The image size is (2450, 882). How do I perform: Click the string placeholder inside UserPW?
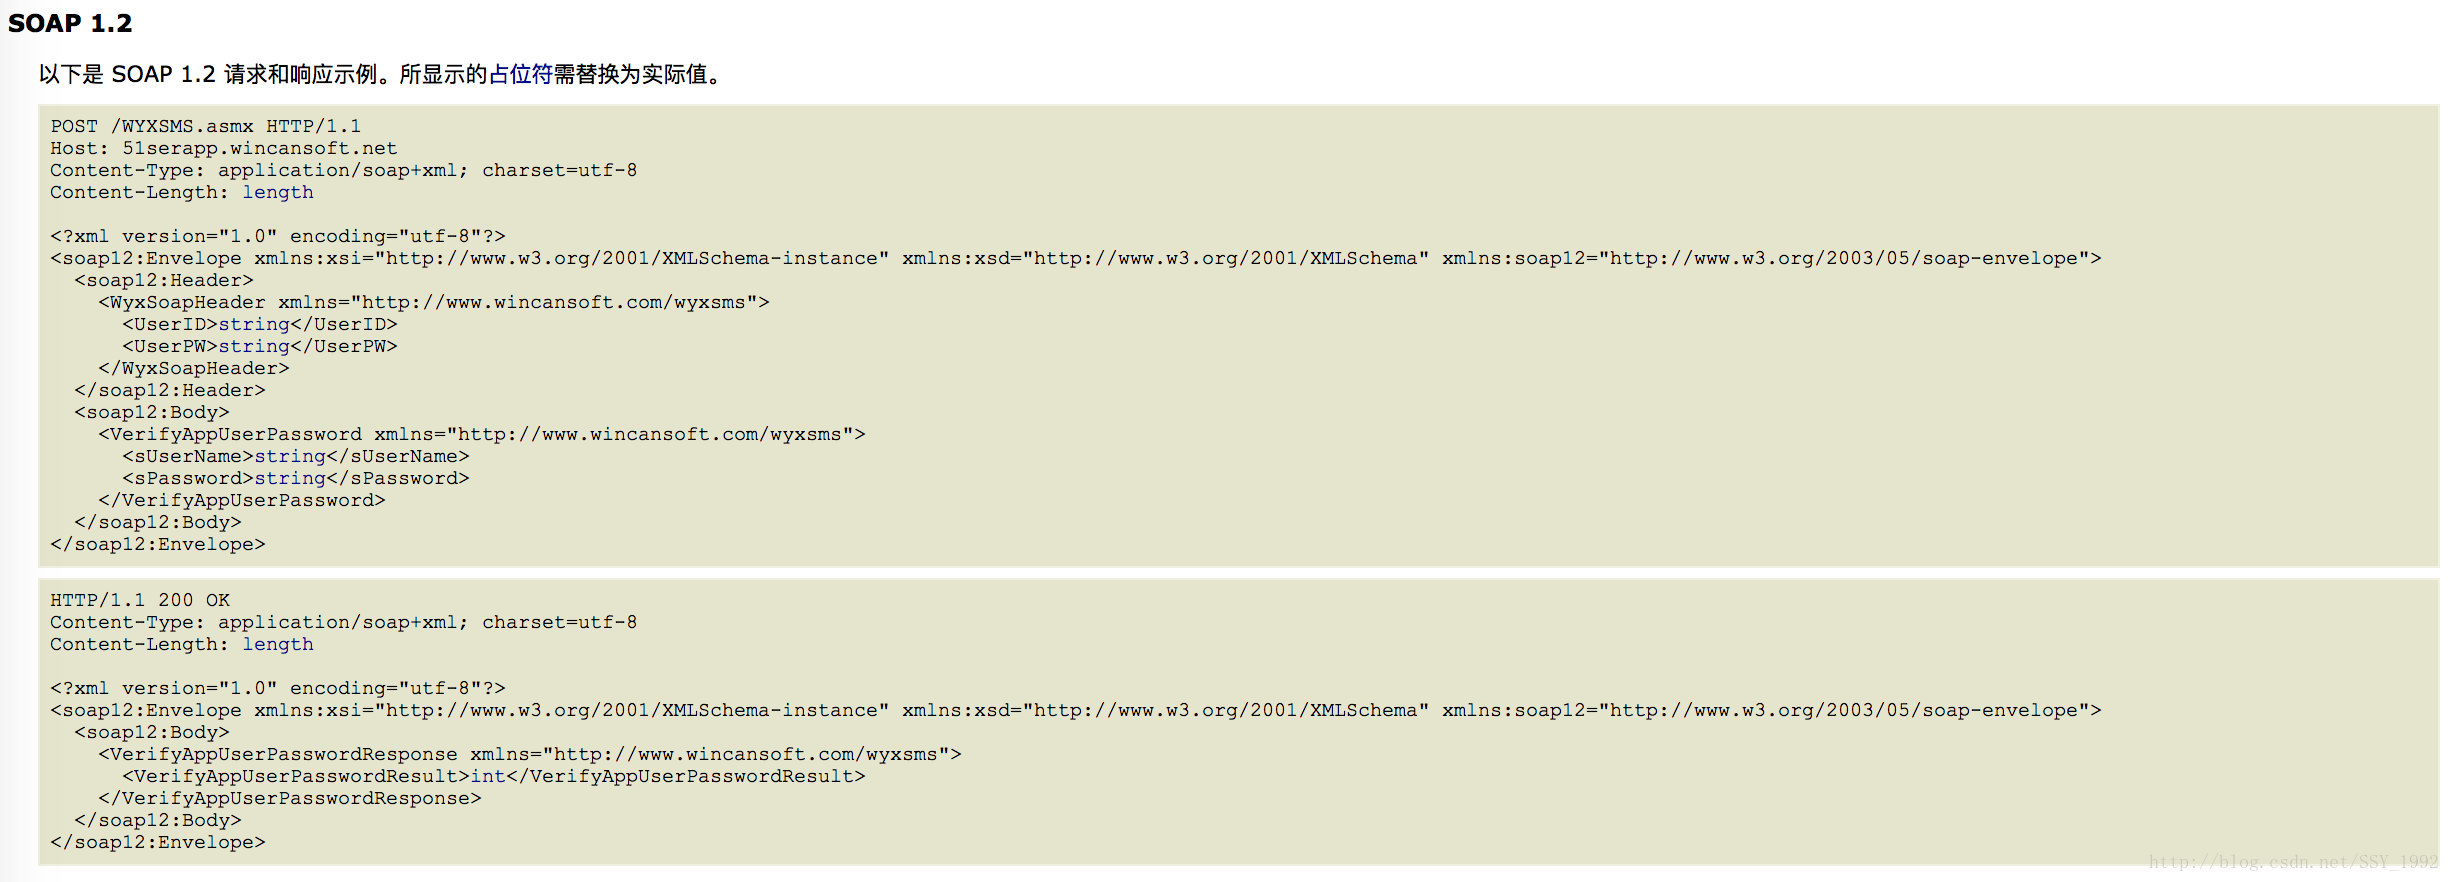coord(254,346)
